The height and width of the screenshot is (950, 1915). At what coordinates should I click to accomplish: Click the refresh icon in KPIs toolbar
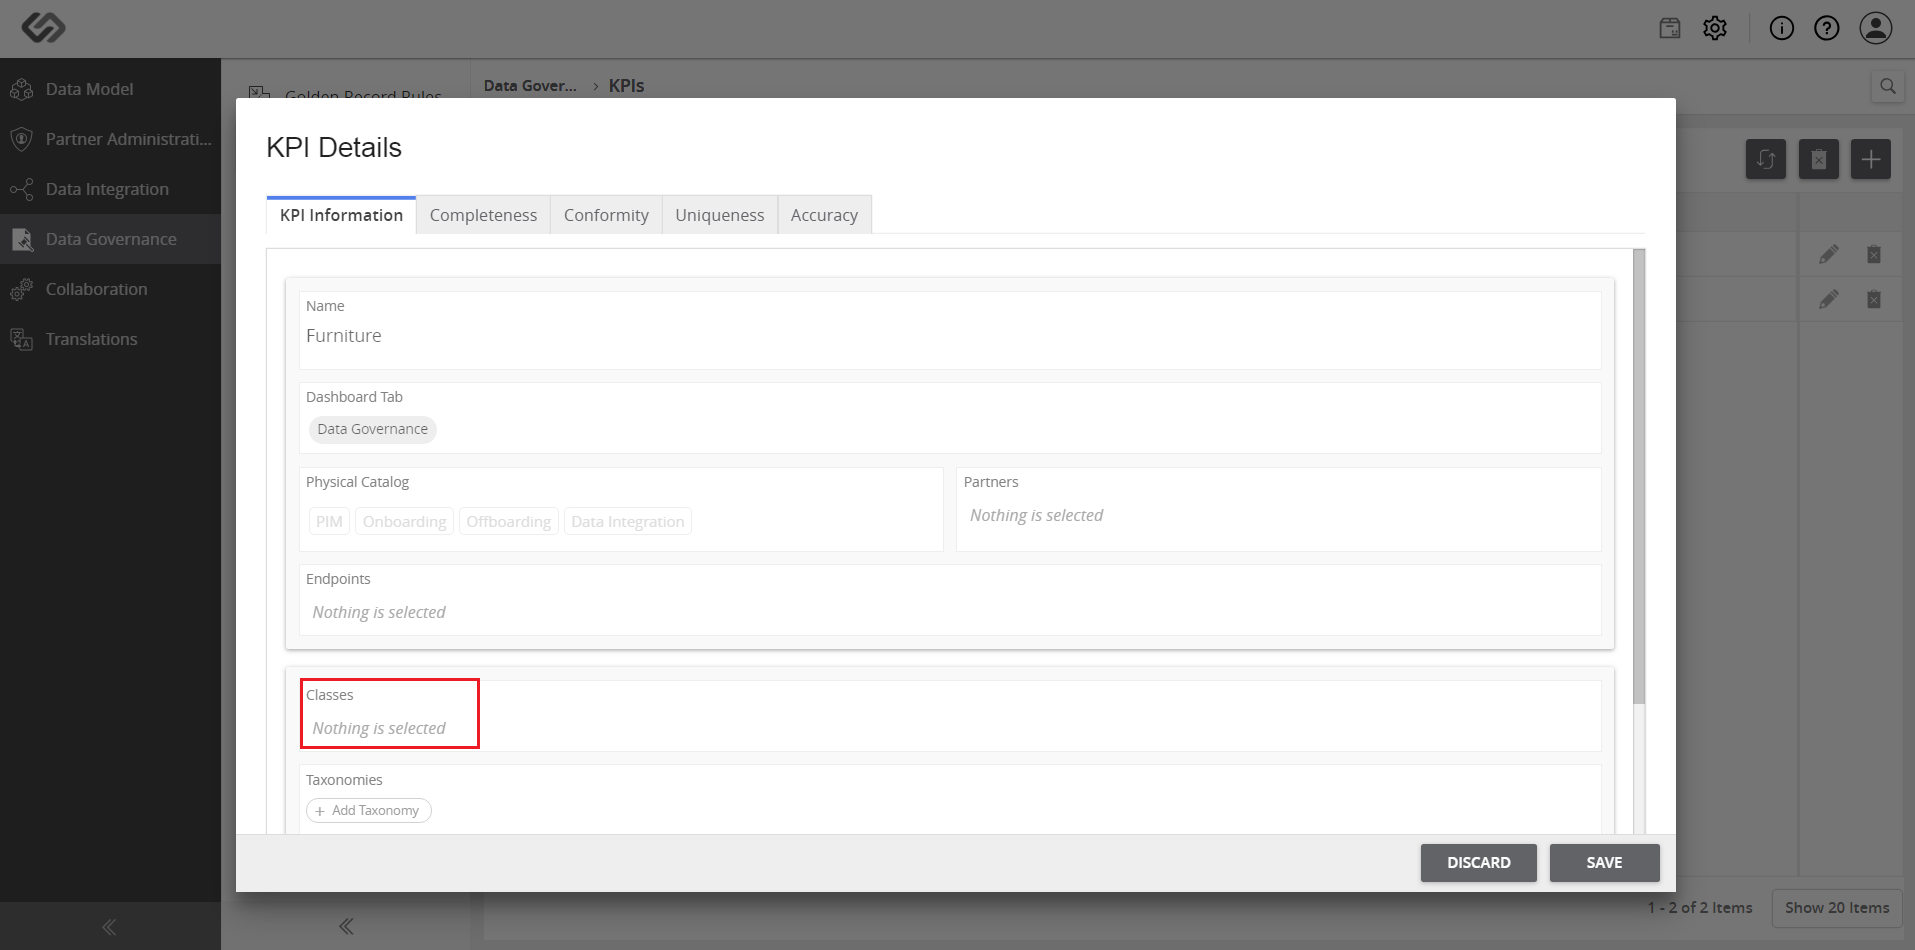(1766, 159)
